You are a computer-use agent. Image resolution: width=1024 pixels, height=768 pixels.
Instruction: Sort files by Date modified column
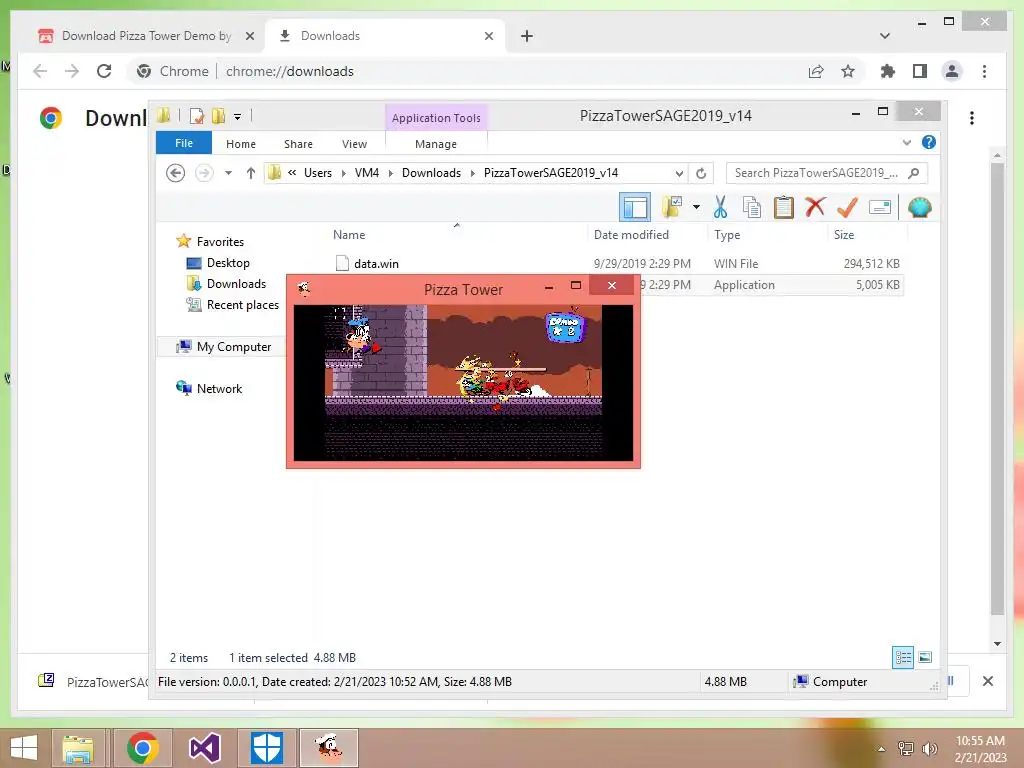tap(631, 235)
